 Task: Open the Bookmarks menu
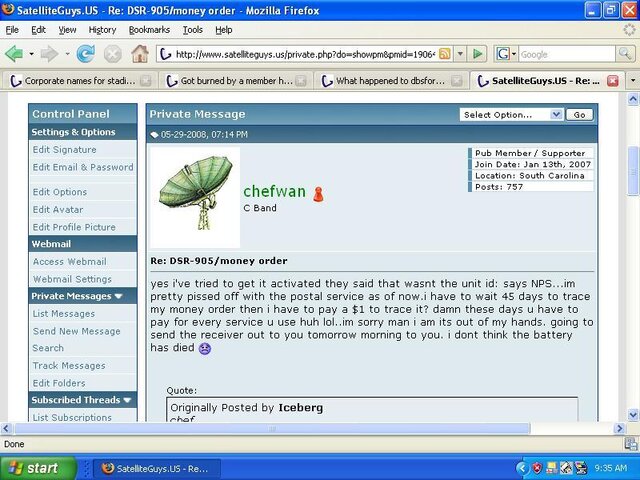(x=149, y=30)
